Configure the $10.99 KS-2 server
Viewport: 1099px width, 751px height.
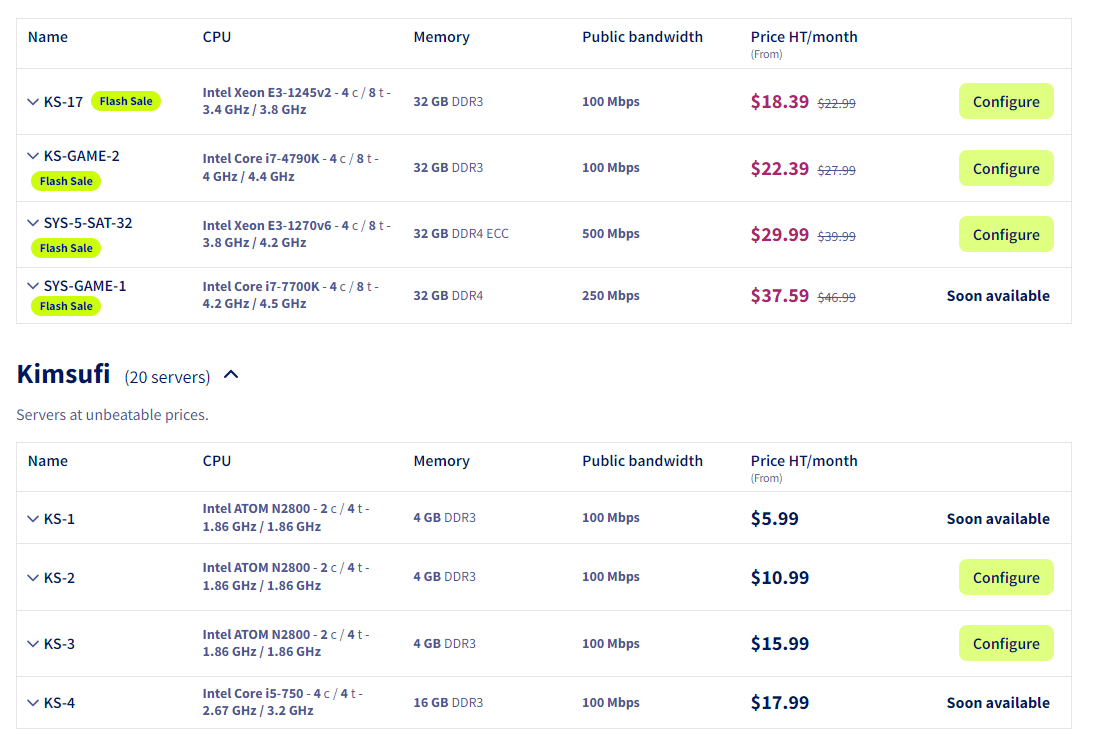tap(1005, 578)
